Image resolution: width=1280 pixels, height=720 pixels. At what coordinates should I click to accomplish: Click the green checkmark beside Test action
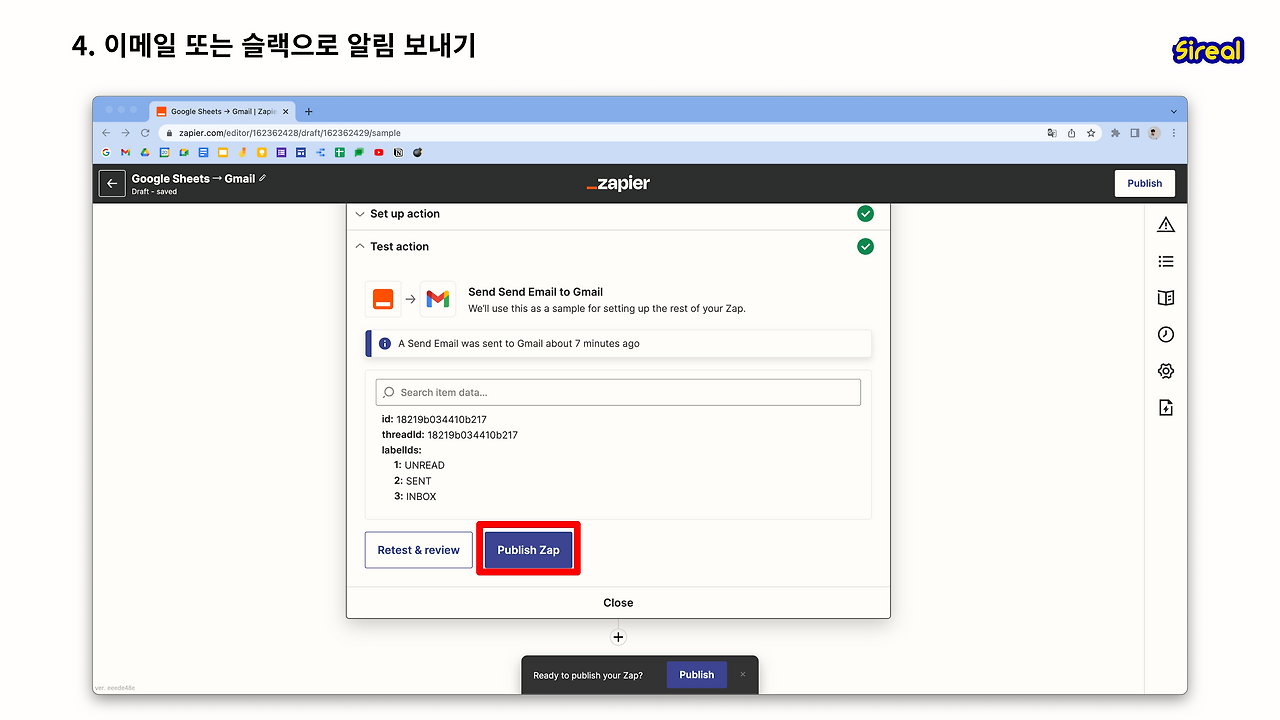click(865, 247)
